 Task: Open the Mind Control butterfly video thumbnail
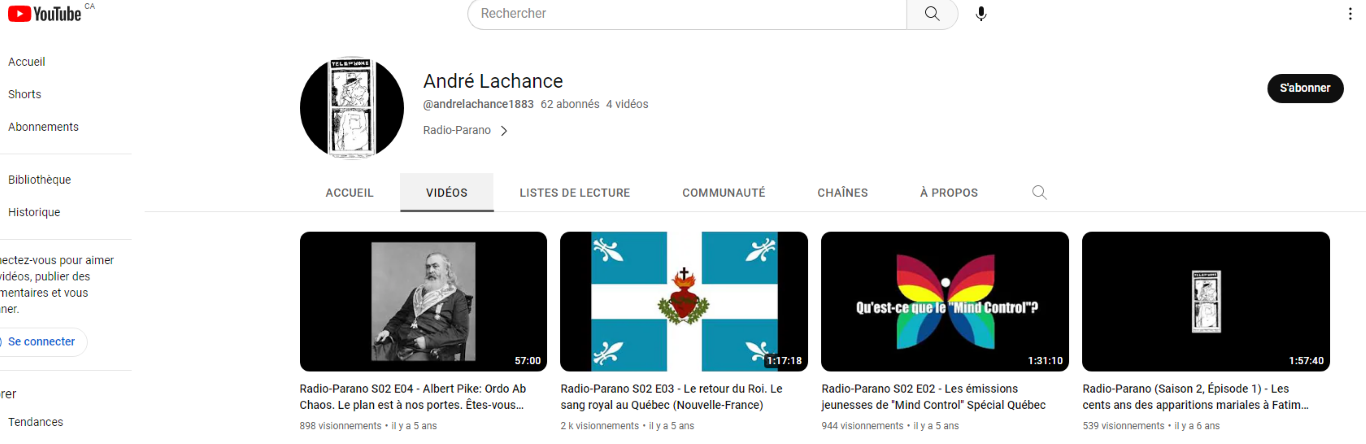944,302
